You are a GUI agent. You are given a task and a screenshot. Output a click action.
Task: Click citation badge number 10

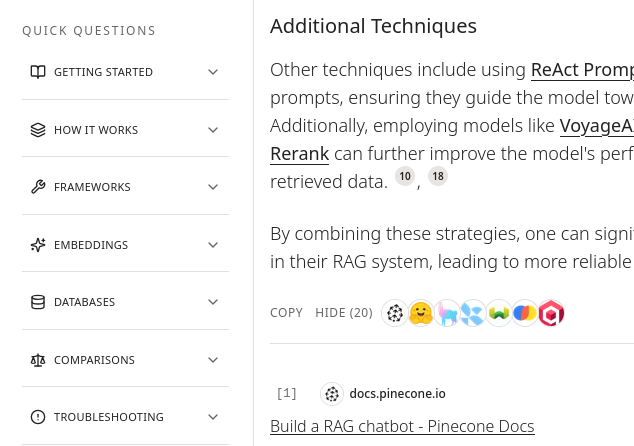(404, 177)
